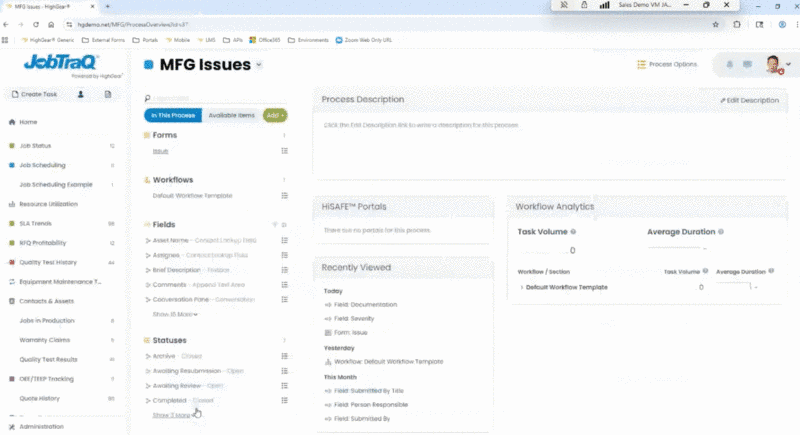800x435 pixels.
Task: Bookmark this page with the star icon
Action: pos(716,23)
